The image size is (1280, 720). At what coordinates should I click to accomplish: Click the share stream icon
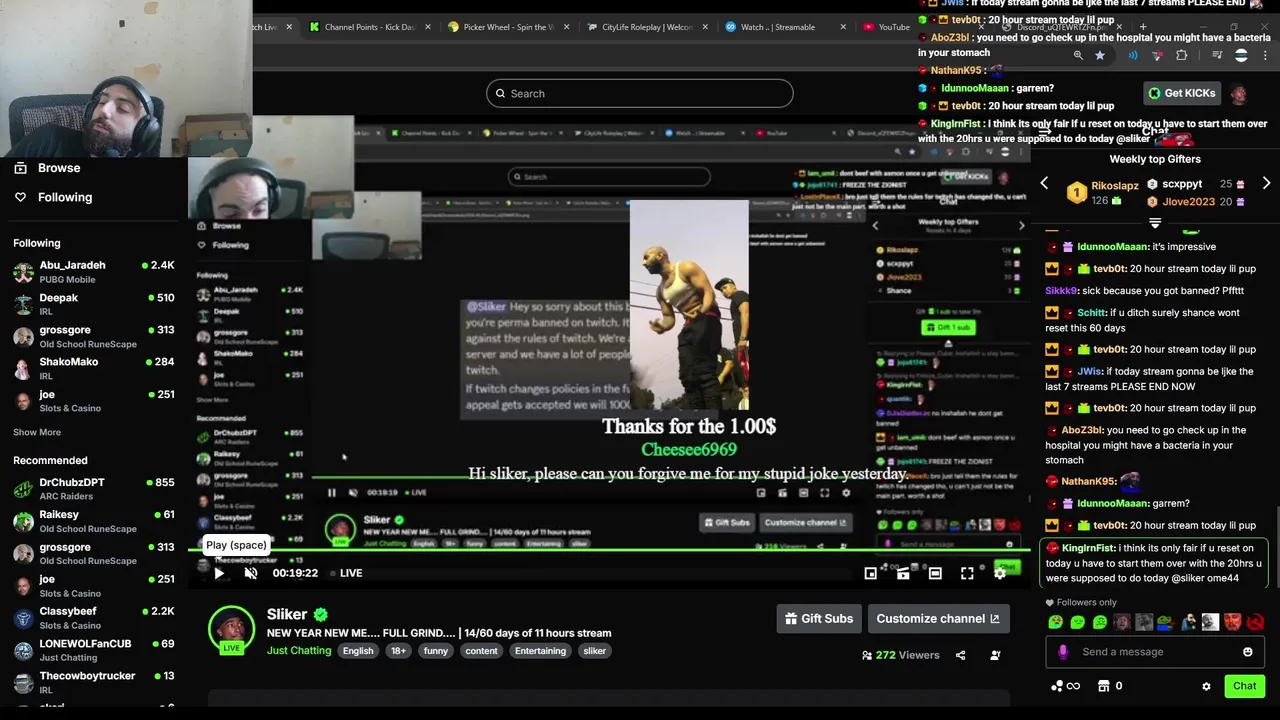[960, 655]
